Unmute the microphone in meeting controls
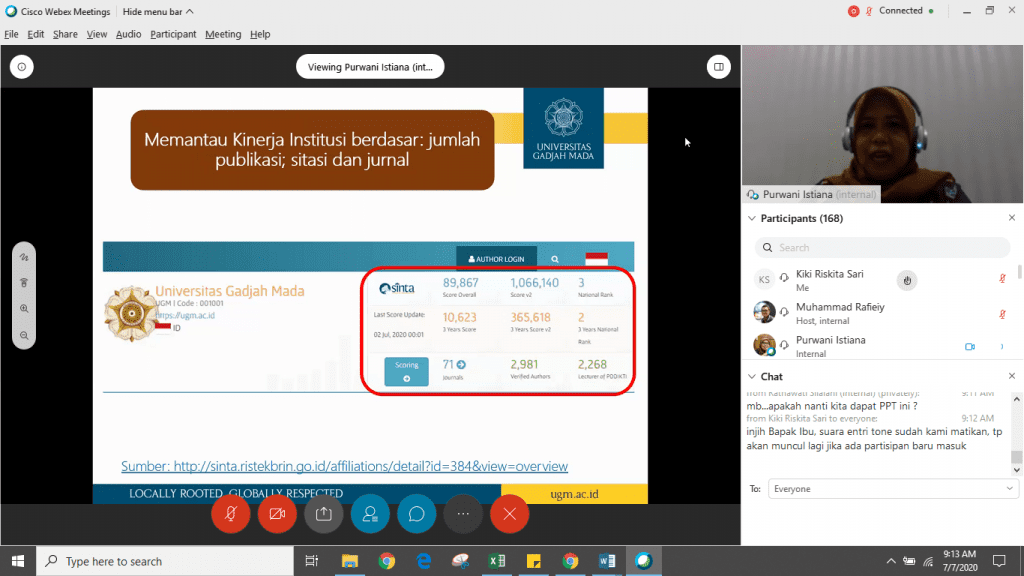The height and width of the screenshot is (576, 1024). (x=231, y=514)
